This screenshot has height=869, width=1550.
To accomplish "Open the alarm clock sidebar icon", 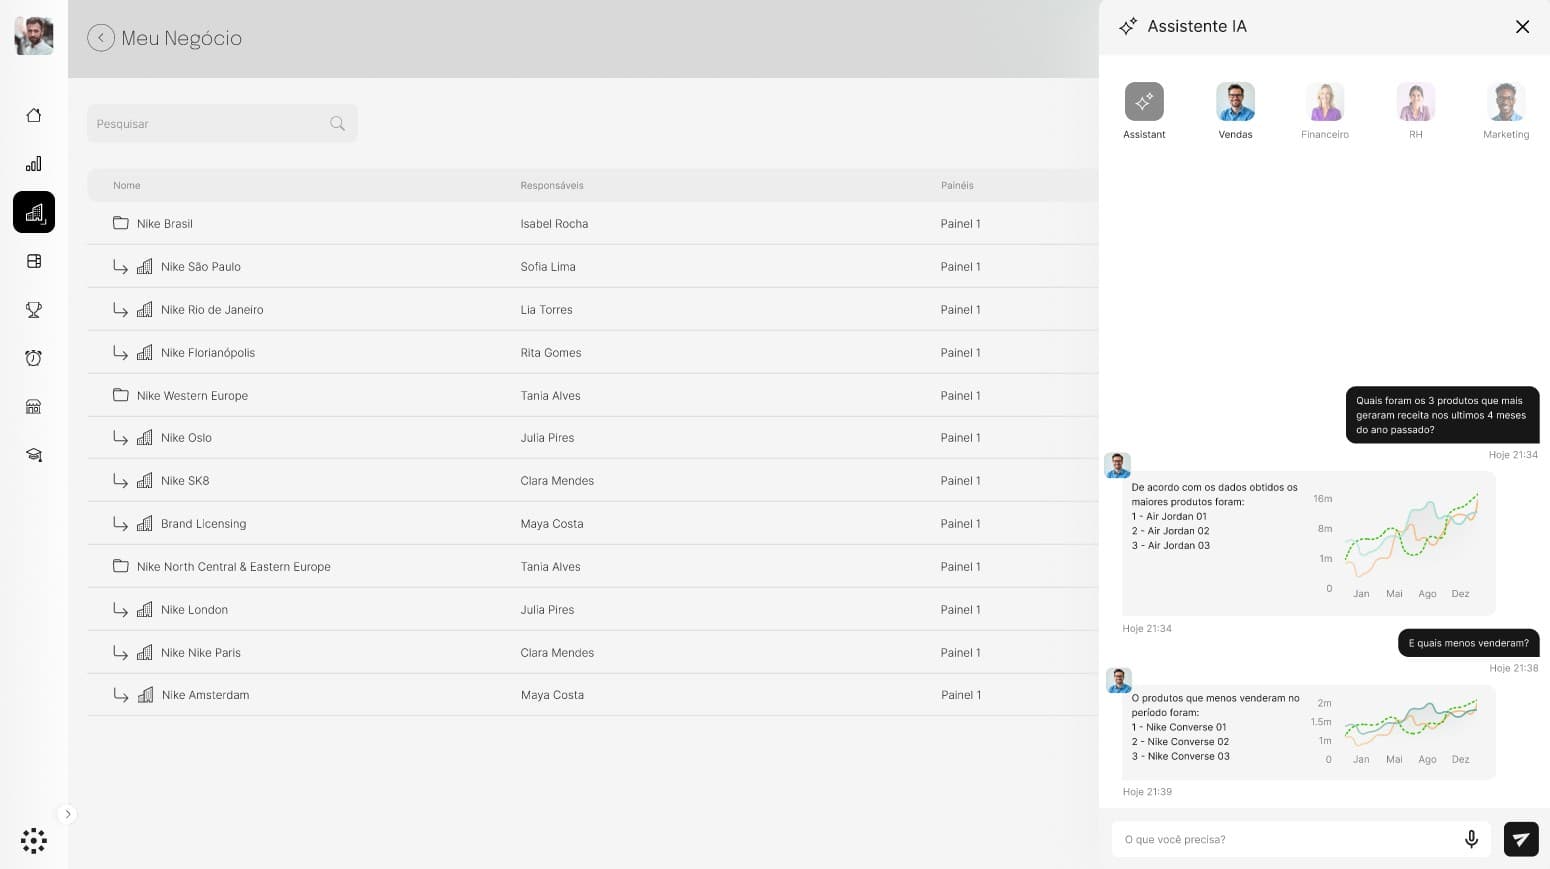I will (x=34, y=358).
